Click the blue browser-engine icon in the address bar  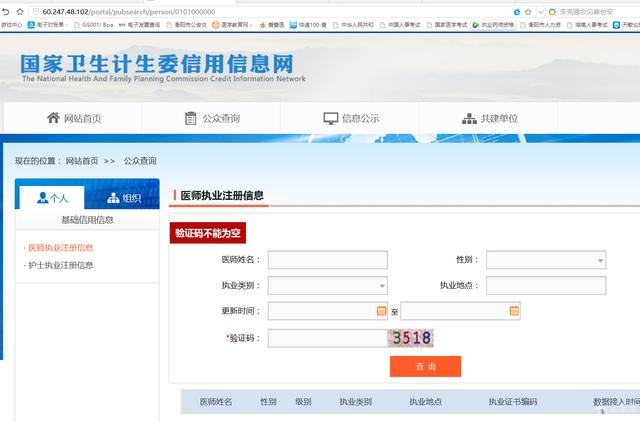517,12
